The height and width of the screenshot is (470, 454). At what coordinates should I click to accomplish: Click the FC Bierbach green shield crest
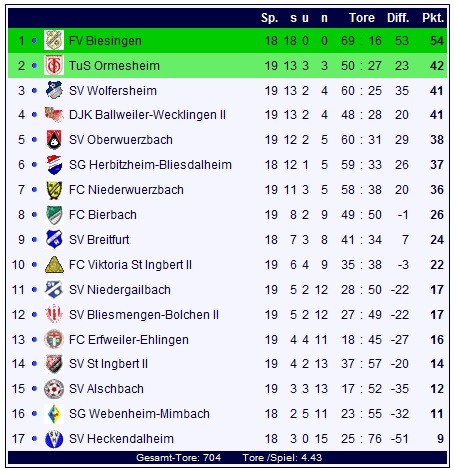point(54,215)
